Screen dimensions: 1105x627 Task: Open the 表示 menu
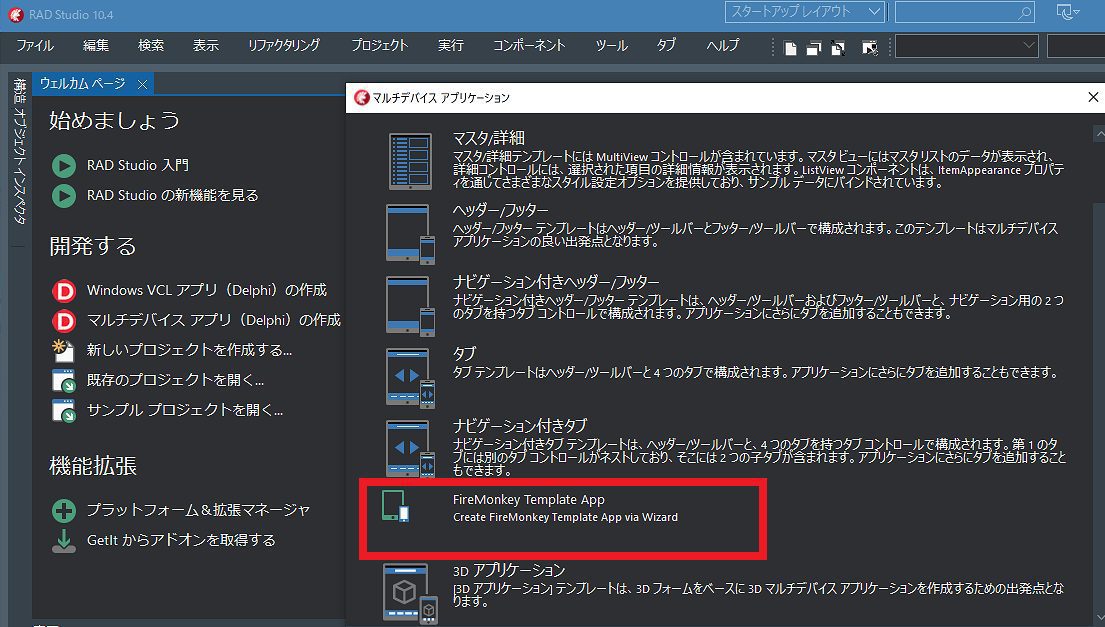tap(206, 45)
